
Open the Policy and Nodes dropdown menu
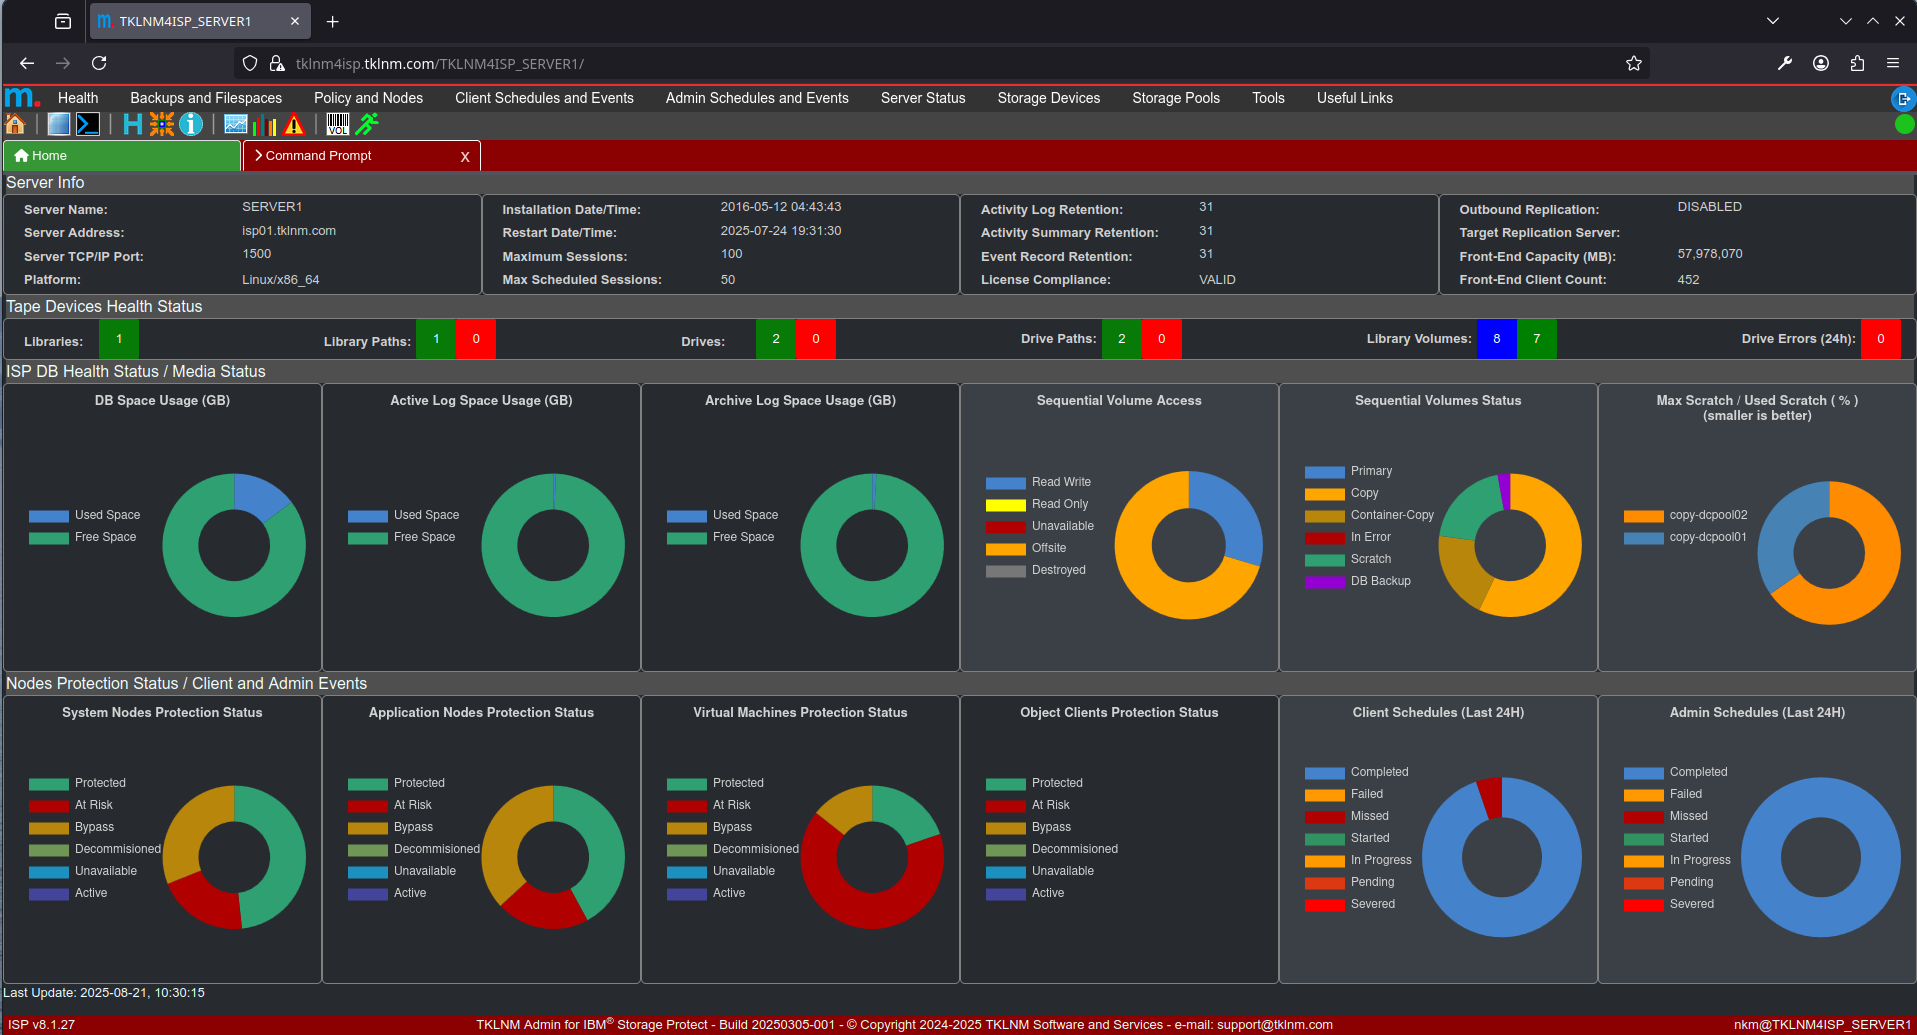click(368, 98)
